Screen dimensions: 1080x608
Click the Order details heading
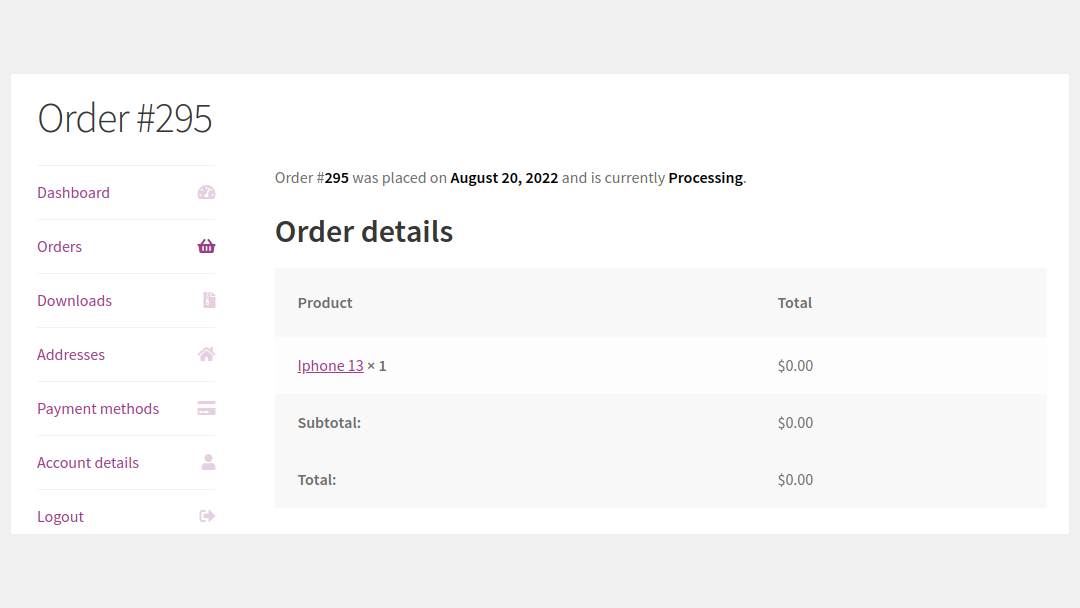click(x=364, y=232)
